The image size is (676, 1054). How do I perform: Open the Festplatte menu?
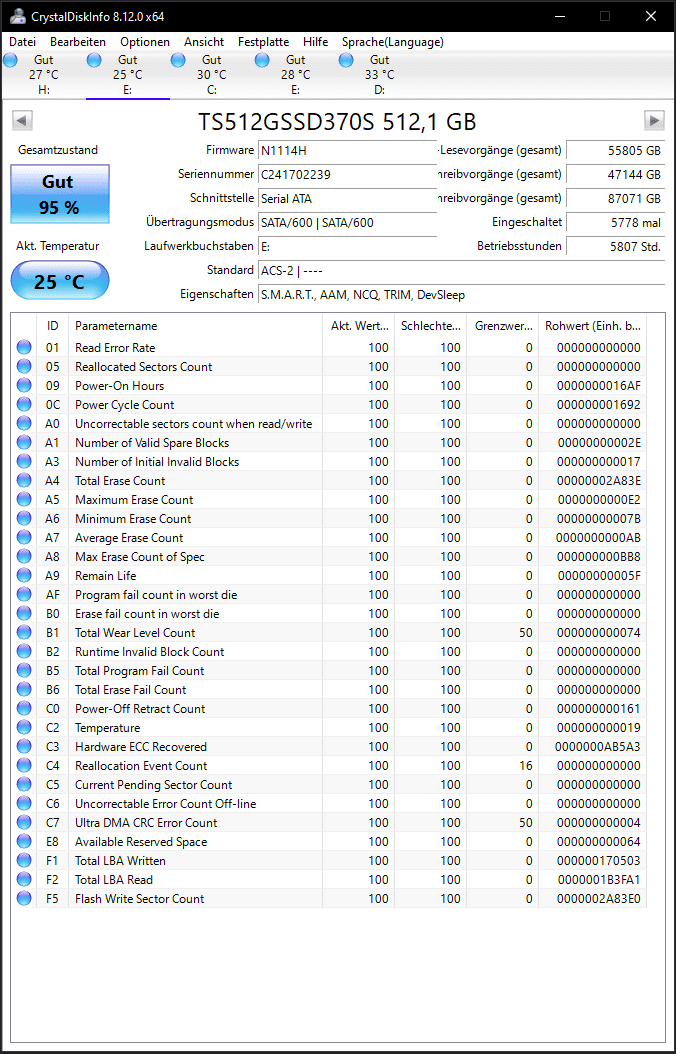[263, 42]
